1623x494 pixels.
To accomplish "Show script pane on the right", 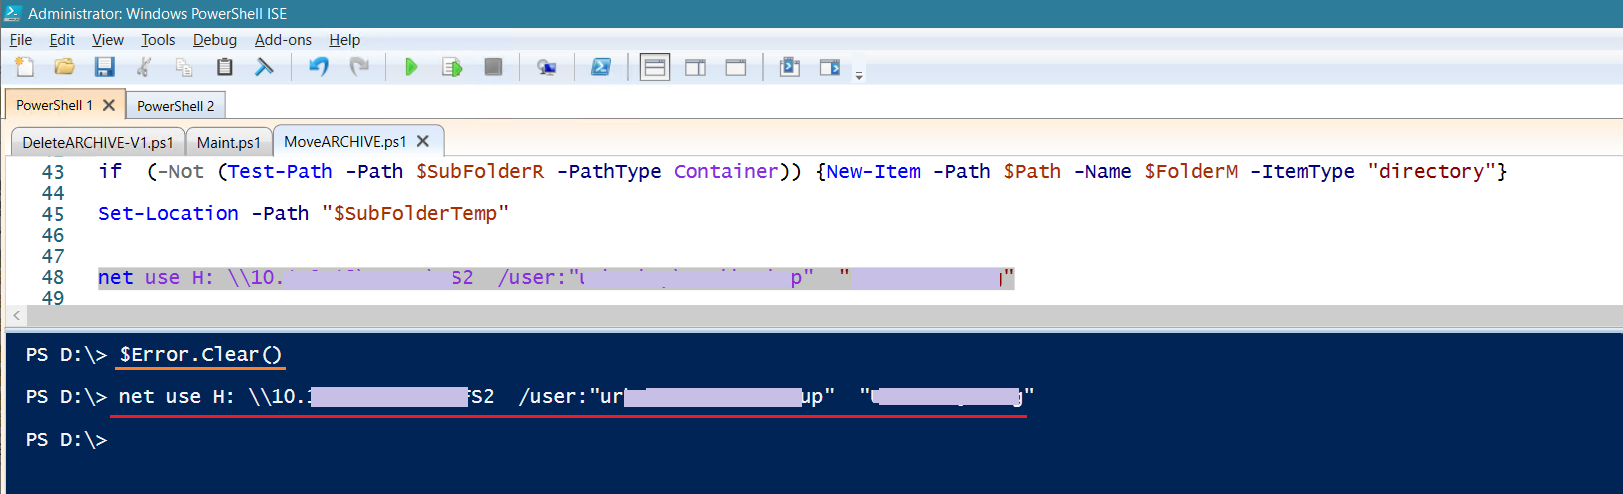I will coord(696,67).
